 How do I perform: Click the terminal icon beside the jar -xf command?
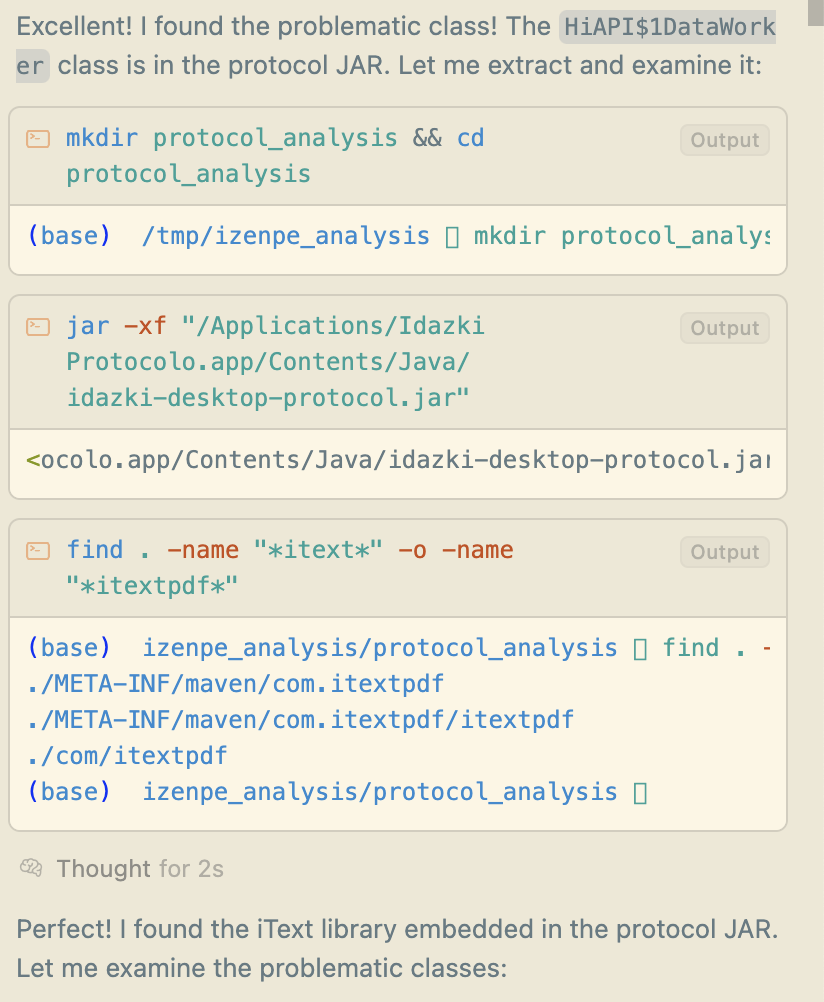(x=38, y=327)
